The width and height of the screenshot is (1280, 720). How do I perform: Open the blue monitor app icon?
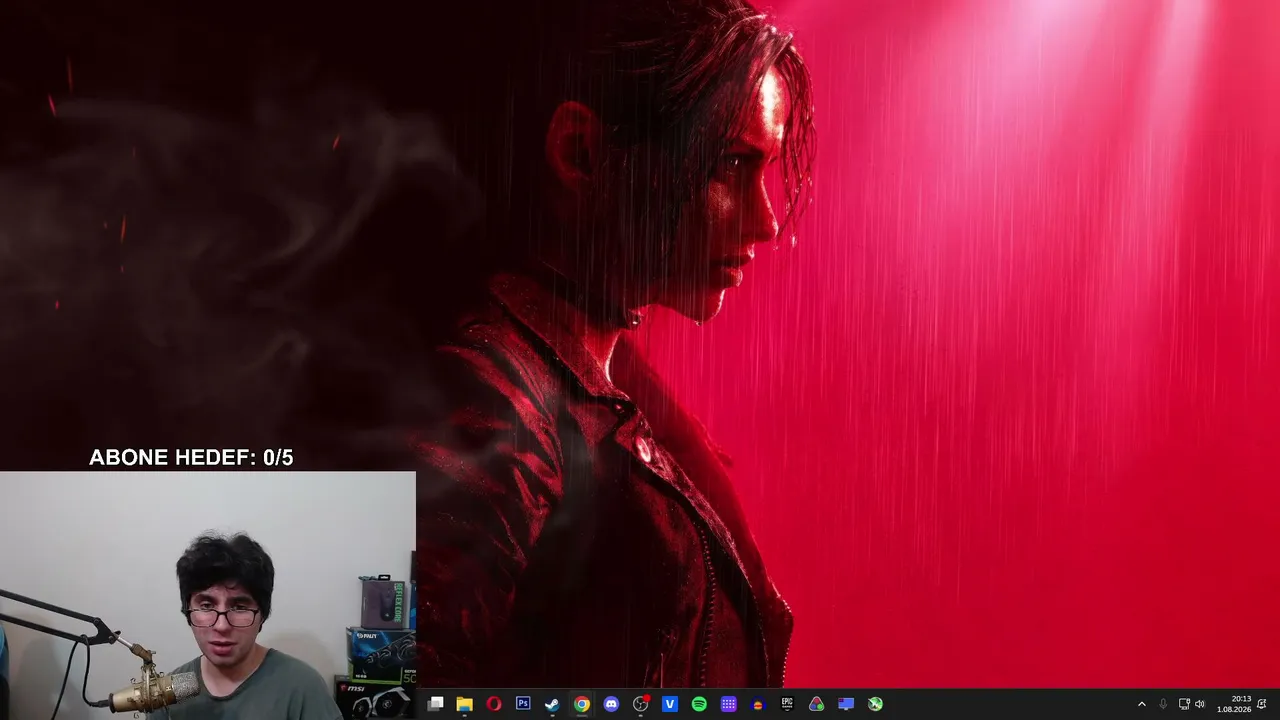pos(846,704)
